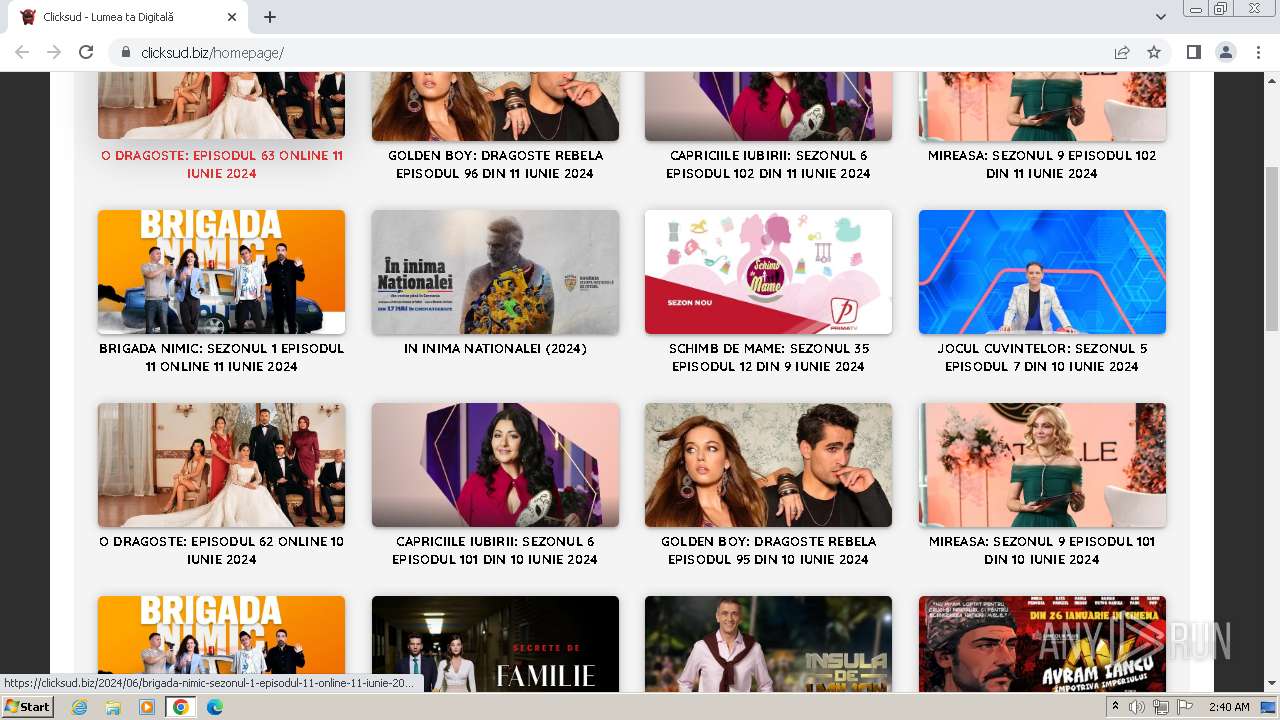Click the Mireasa Episodul 101 thumbnail
The width and height of the screenshot is (1280, 720).
click(1042, 465)
